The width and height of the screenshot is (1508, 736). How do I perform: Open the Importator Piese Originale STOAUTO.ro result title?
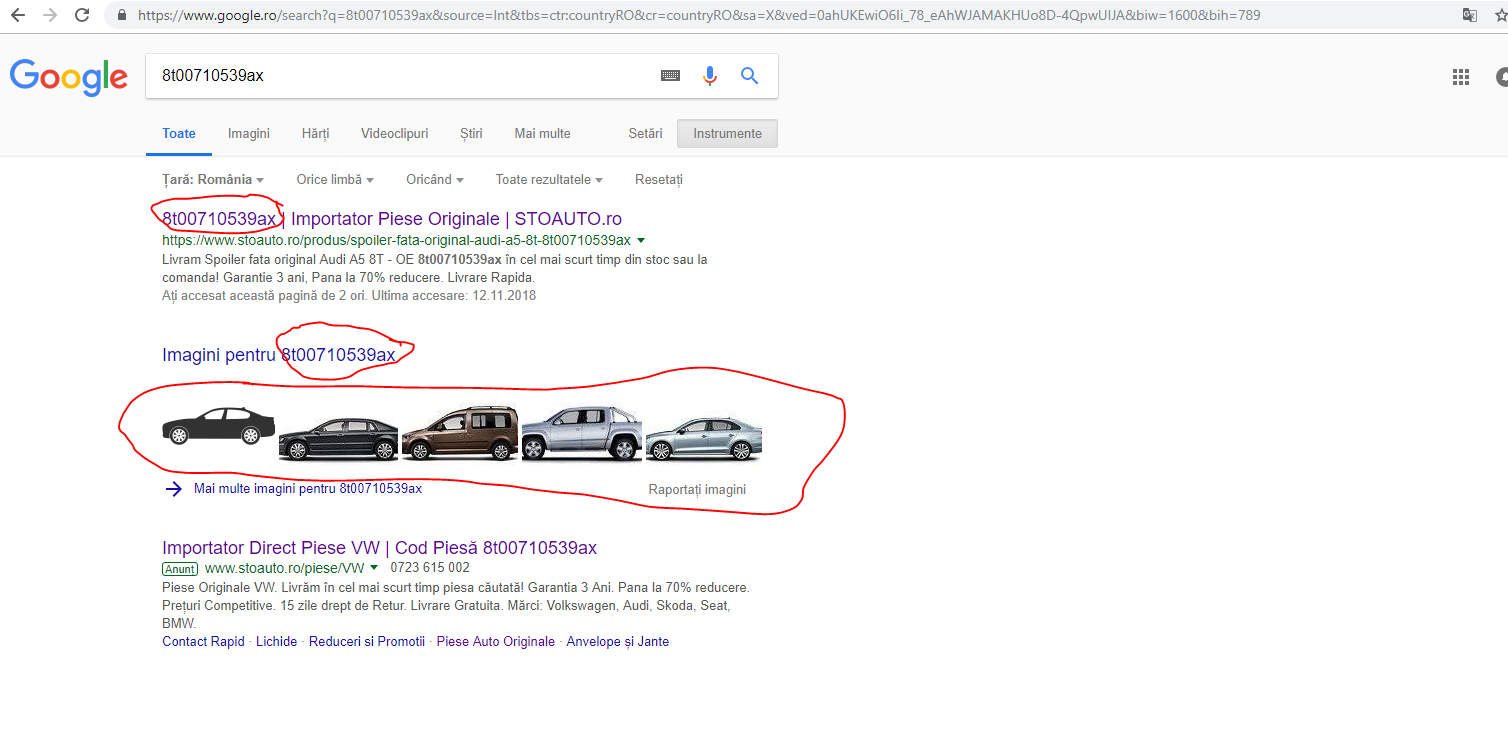392,219
